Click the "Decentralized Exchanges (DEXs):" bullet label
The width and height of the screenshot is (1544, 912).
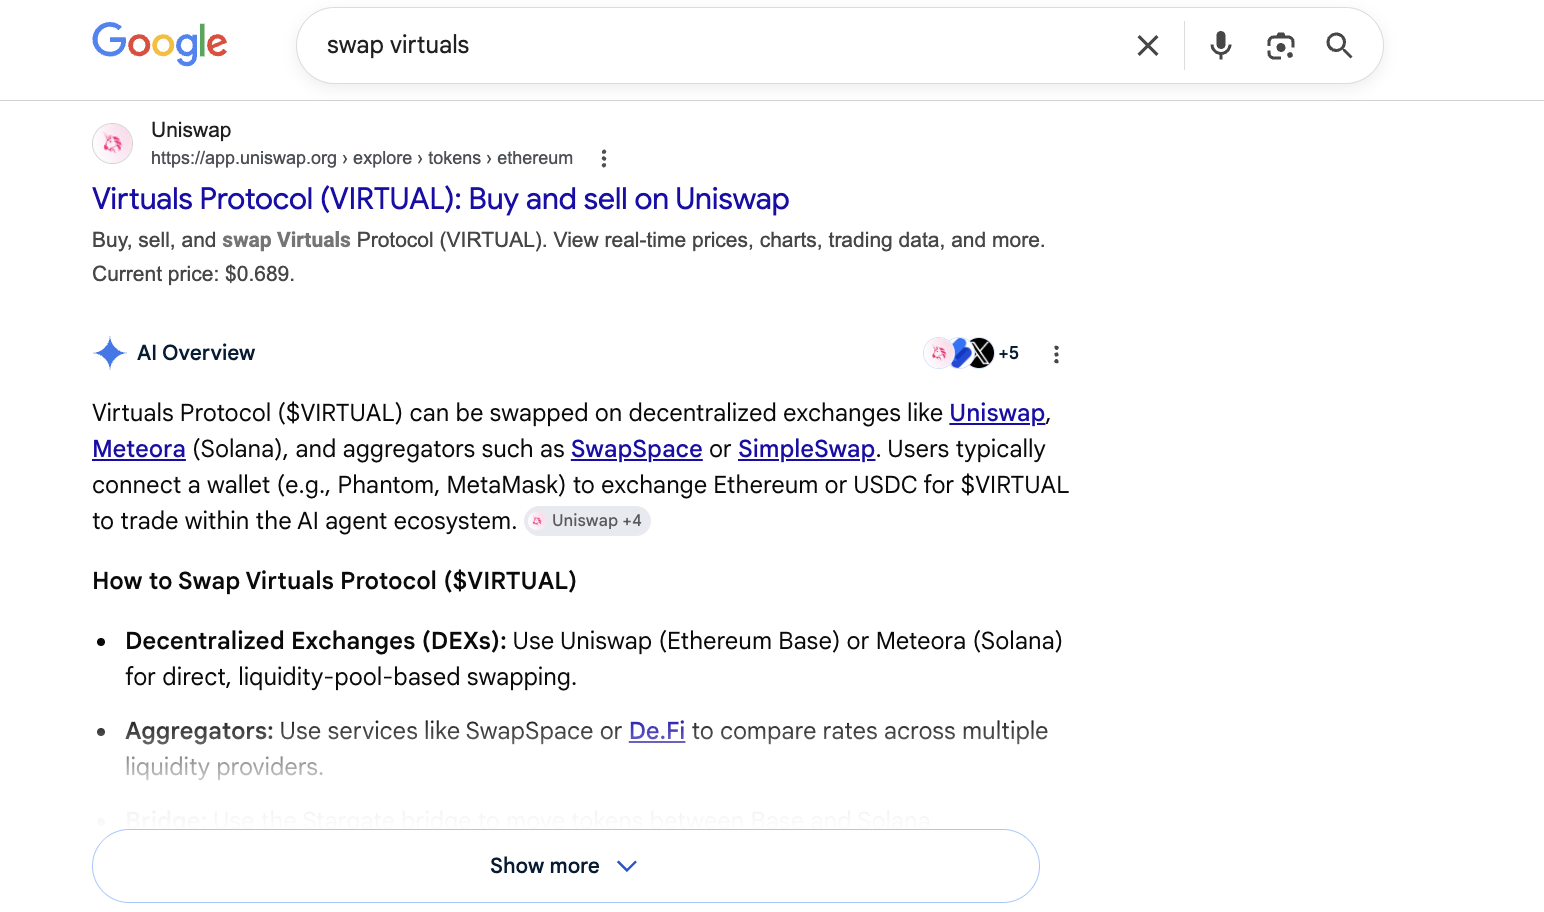click(316, 641)
